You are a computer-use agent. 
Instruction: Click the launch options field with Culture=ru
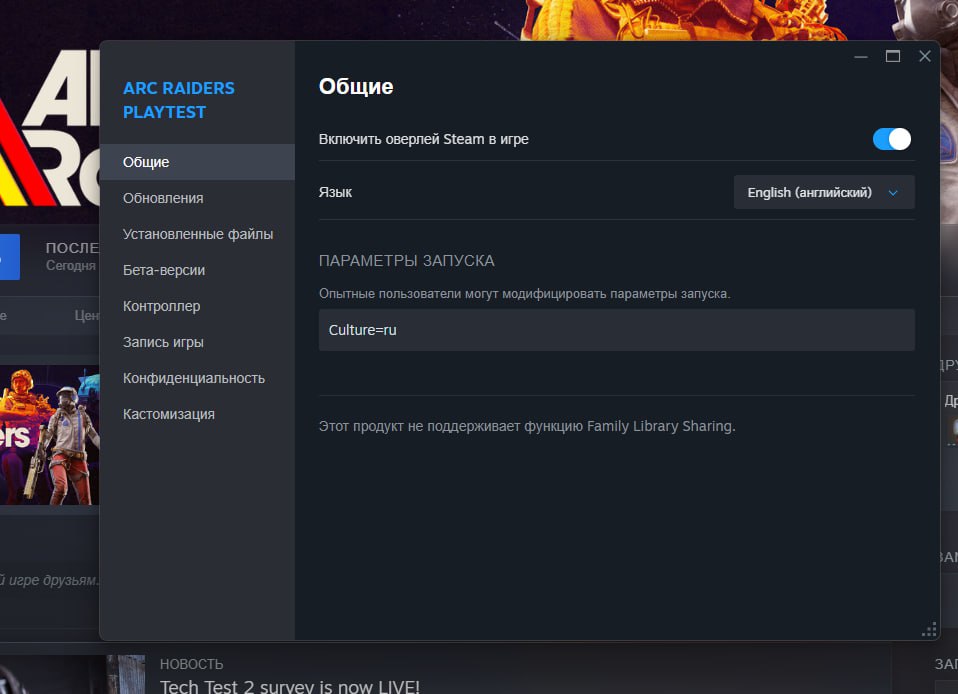click(616, 330)
